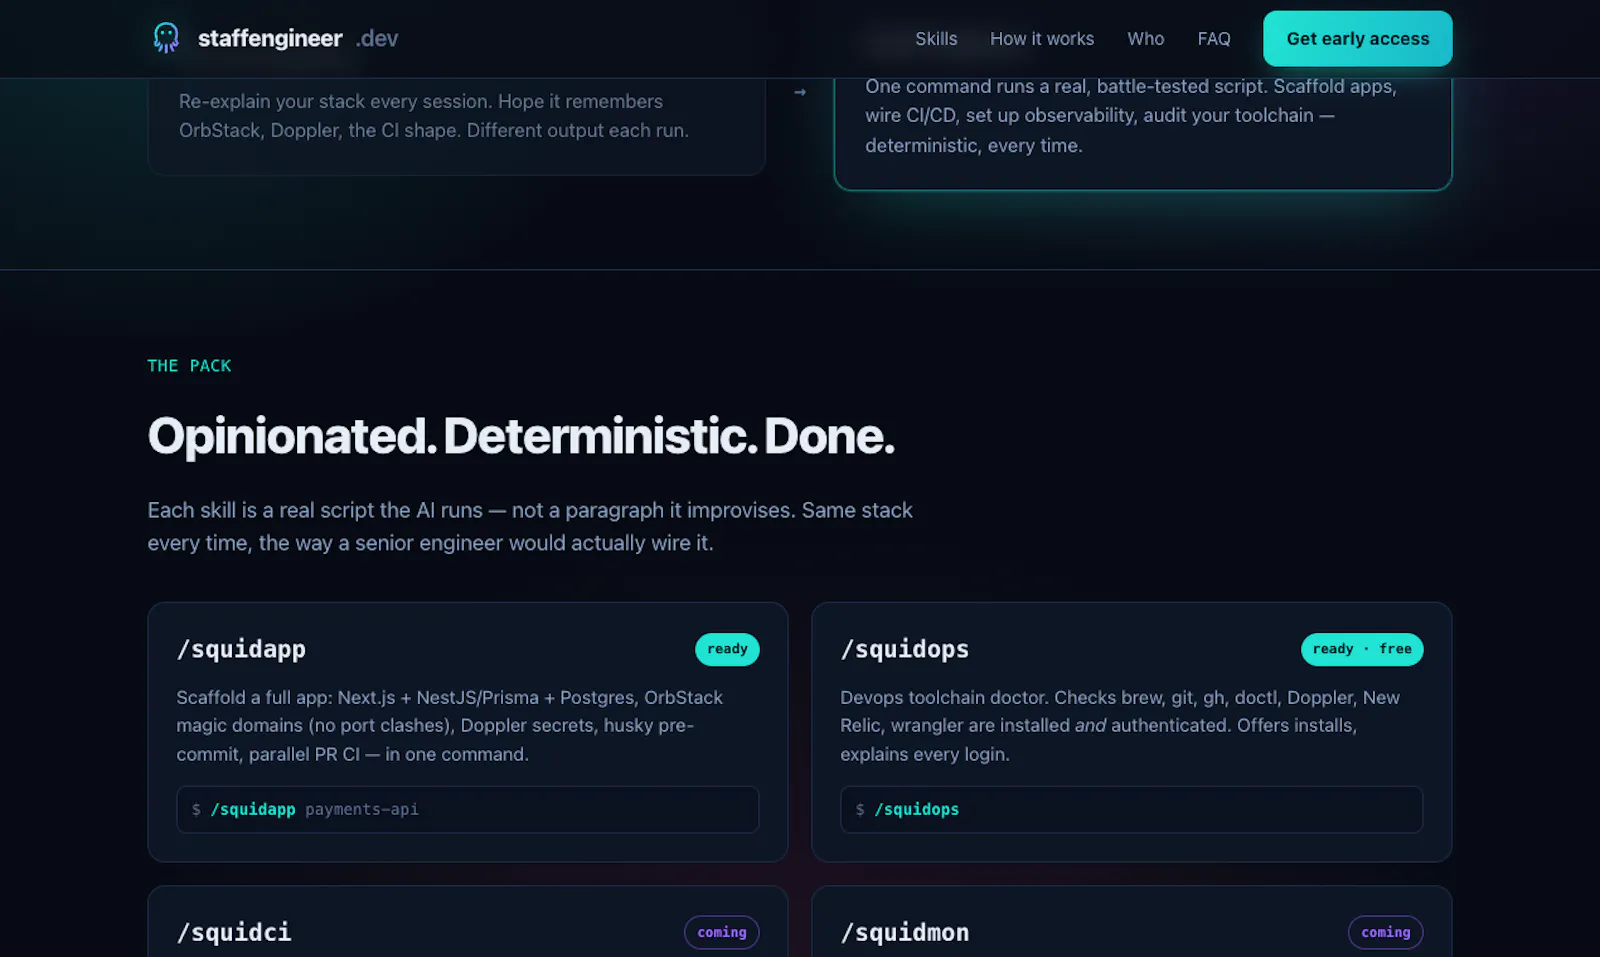Click the coming badge on /squidmon
1600x957 pixels.
click(x=1386, y=932)
